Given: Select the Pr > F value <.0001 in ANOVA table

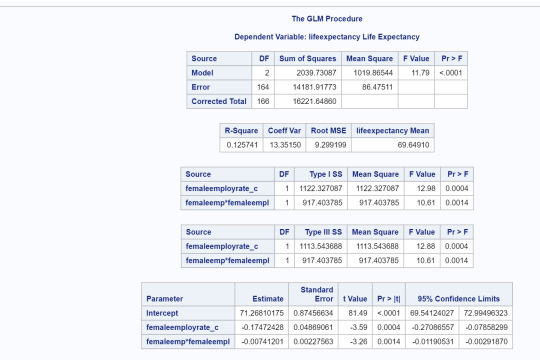Looking at the screenshot, I should [x=451, y=73].
